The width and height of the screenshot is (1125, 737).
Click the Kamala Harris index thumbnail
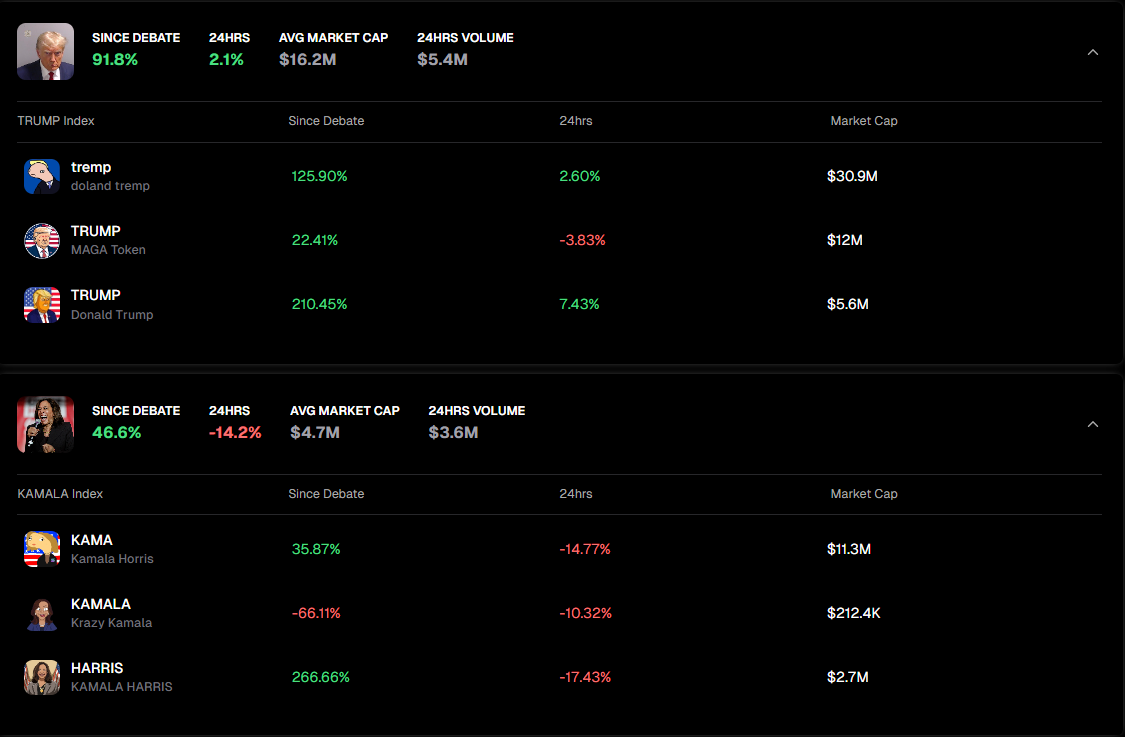pyautogui.click(x=45, y=425)
